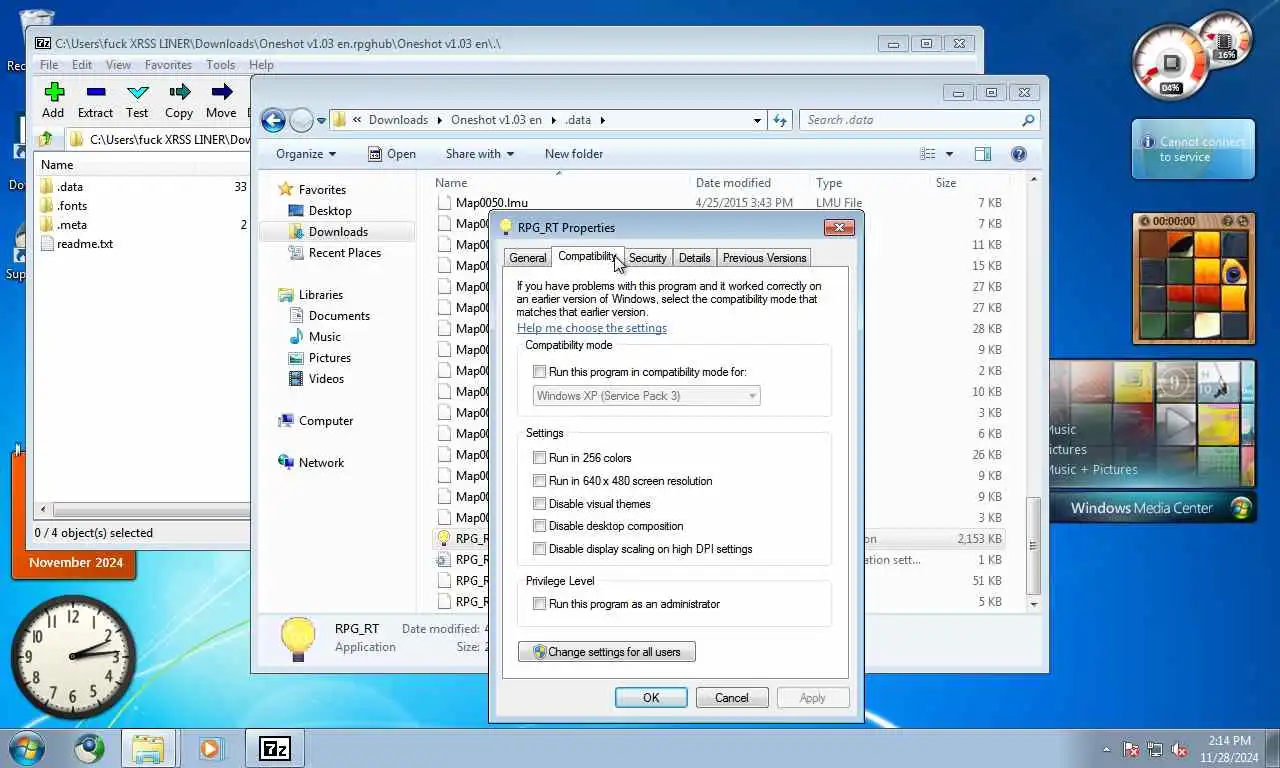
Task: Click Open button in Explorer toolbar
Action: pos(392,154)
